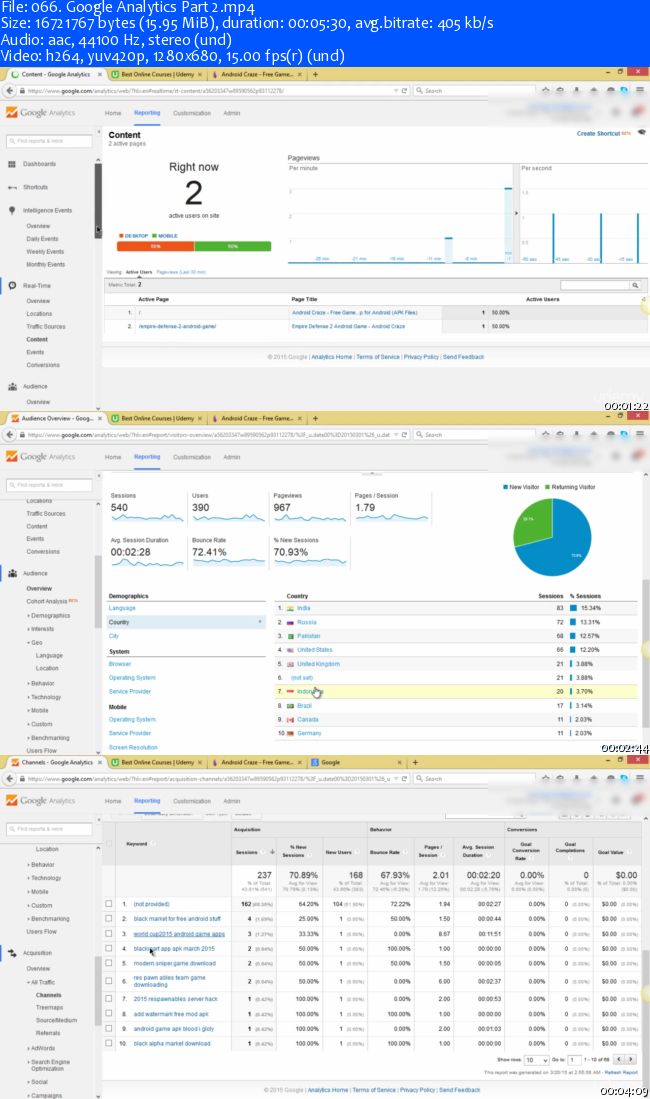Screen dimensions: 650x1099
Task: Tick checkbox for 'modern sniper game download' row
Action: click(x=109, y=963)
